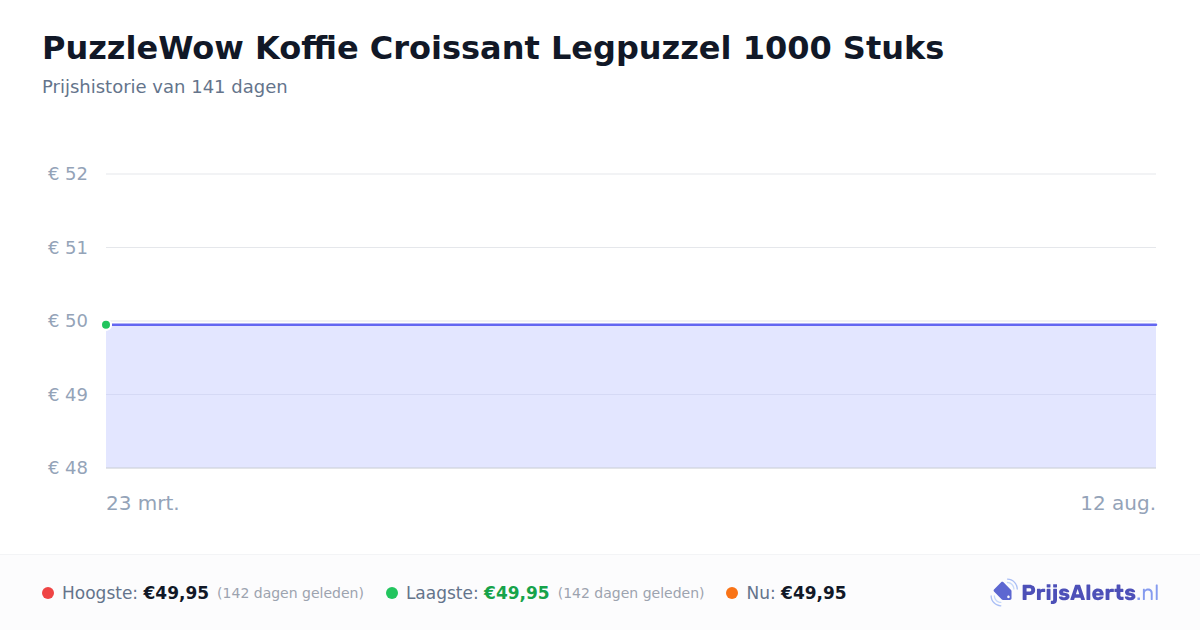The height and width of the screenshot is (630, 1200).
Task: Click the Prijshistorie van 141 dagen subtitle
Action: point(165,87)
